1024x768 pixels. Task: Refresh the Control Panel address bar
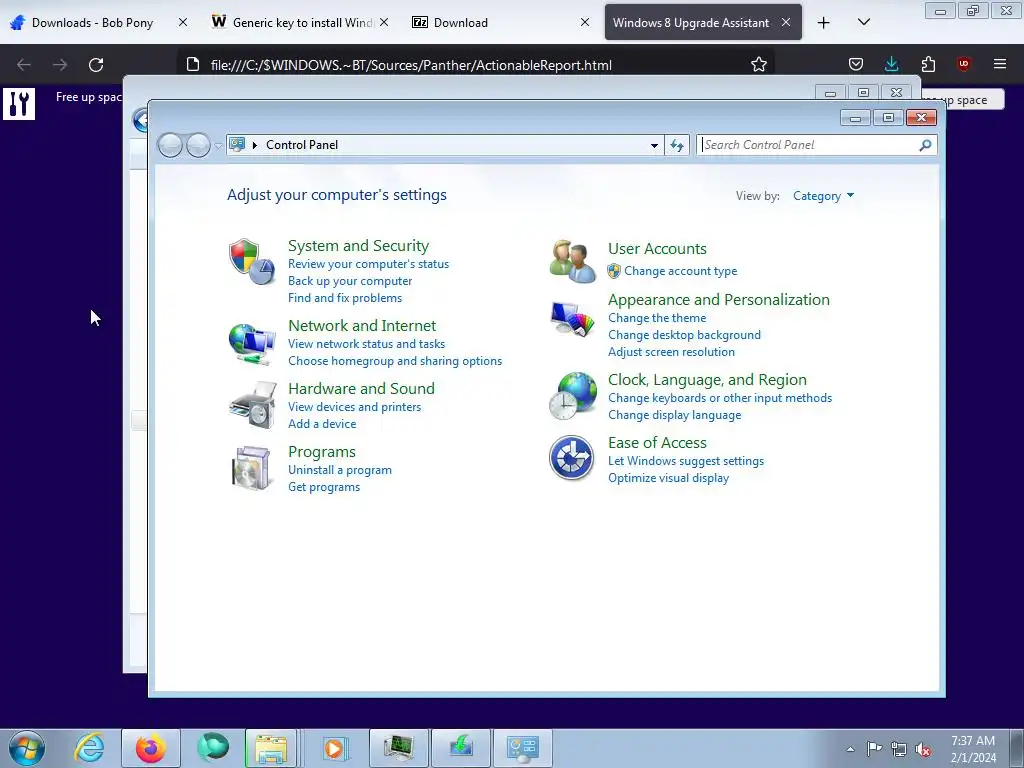[x=677, y=145]
